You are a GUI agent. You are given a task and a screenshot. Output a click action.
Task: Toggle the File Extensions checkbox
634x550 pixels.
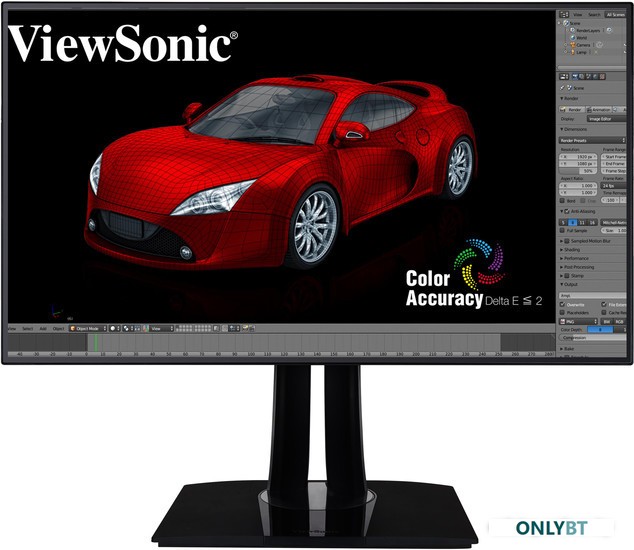(x=604, y=305)
